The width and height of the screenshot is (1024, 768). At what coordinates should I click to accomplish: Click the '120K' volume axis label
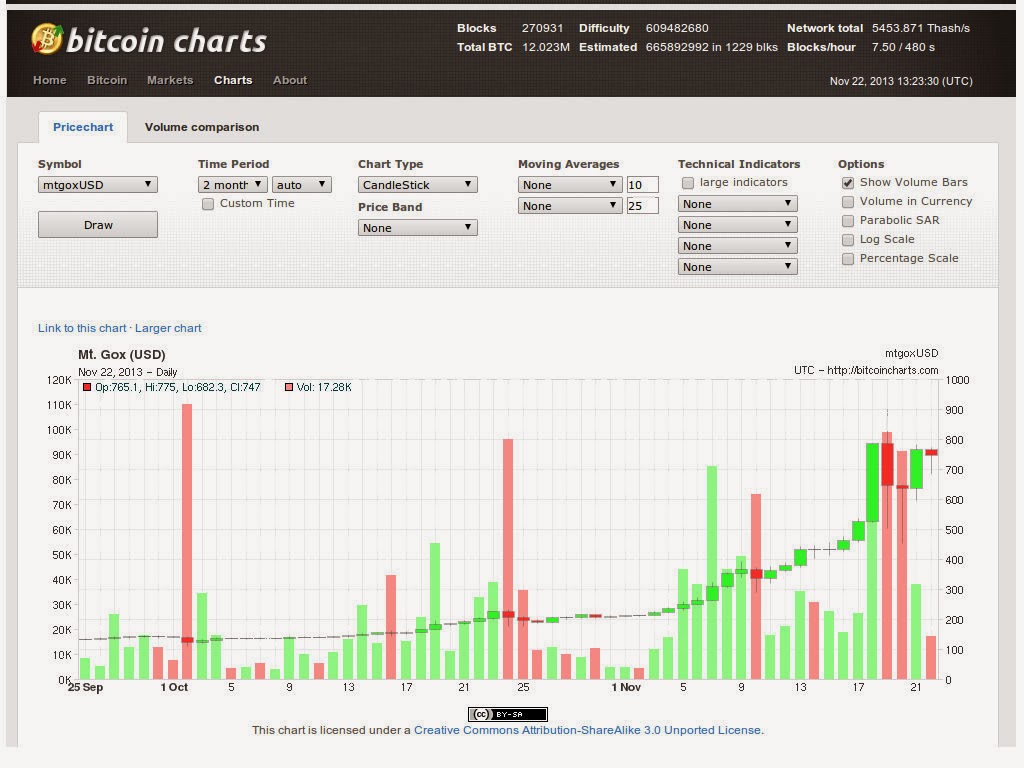coord(59,380)
